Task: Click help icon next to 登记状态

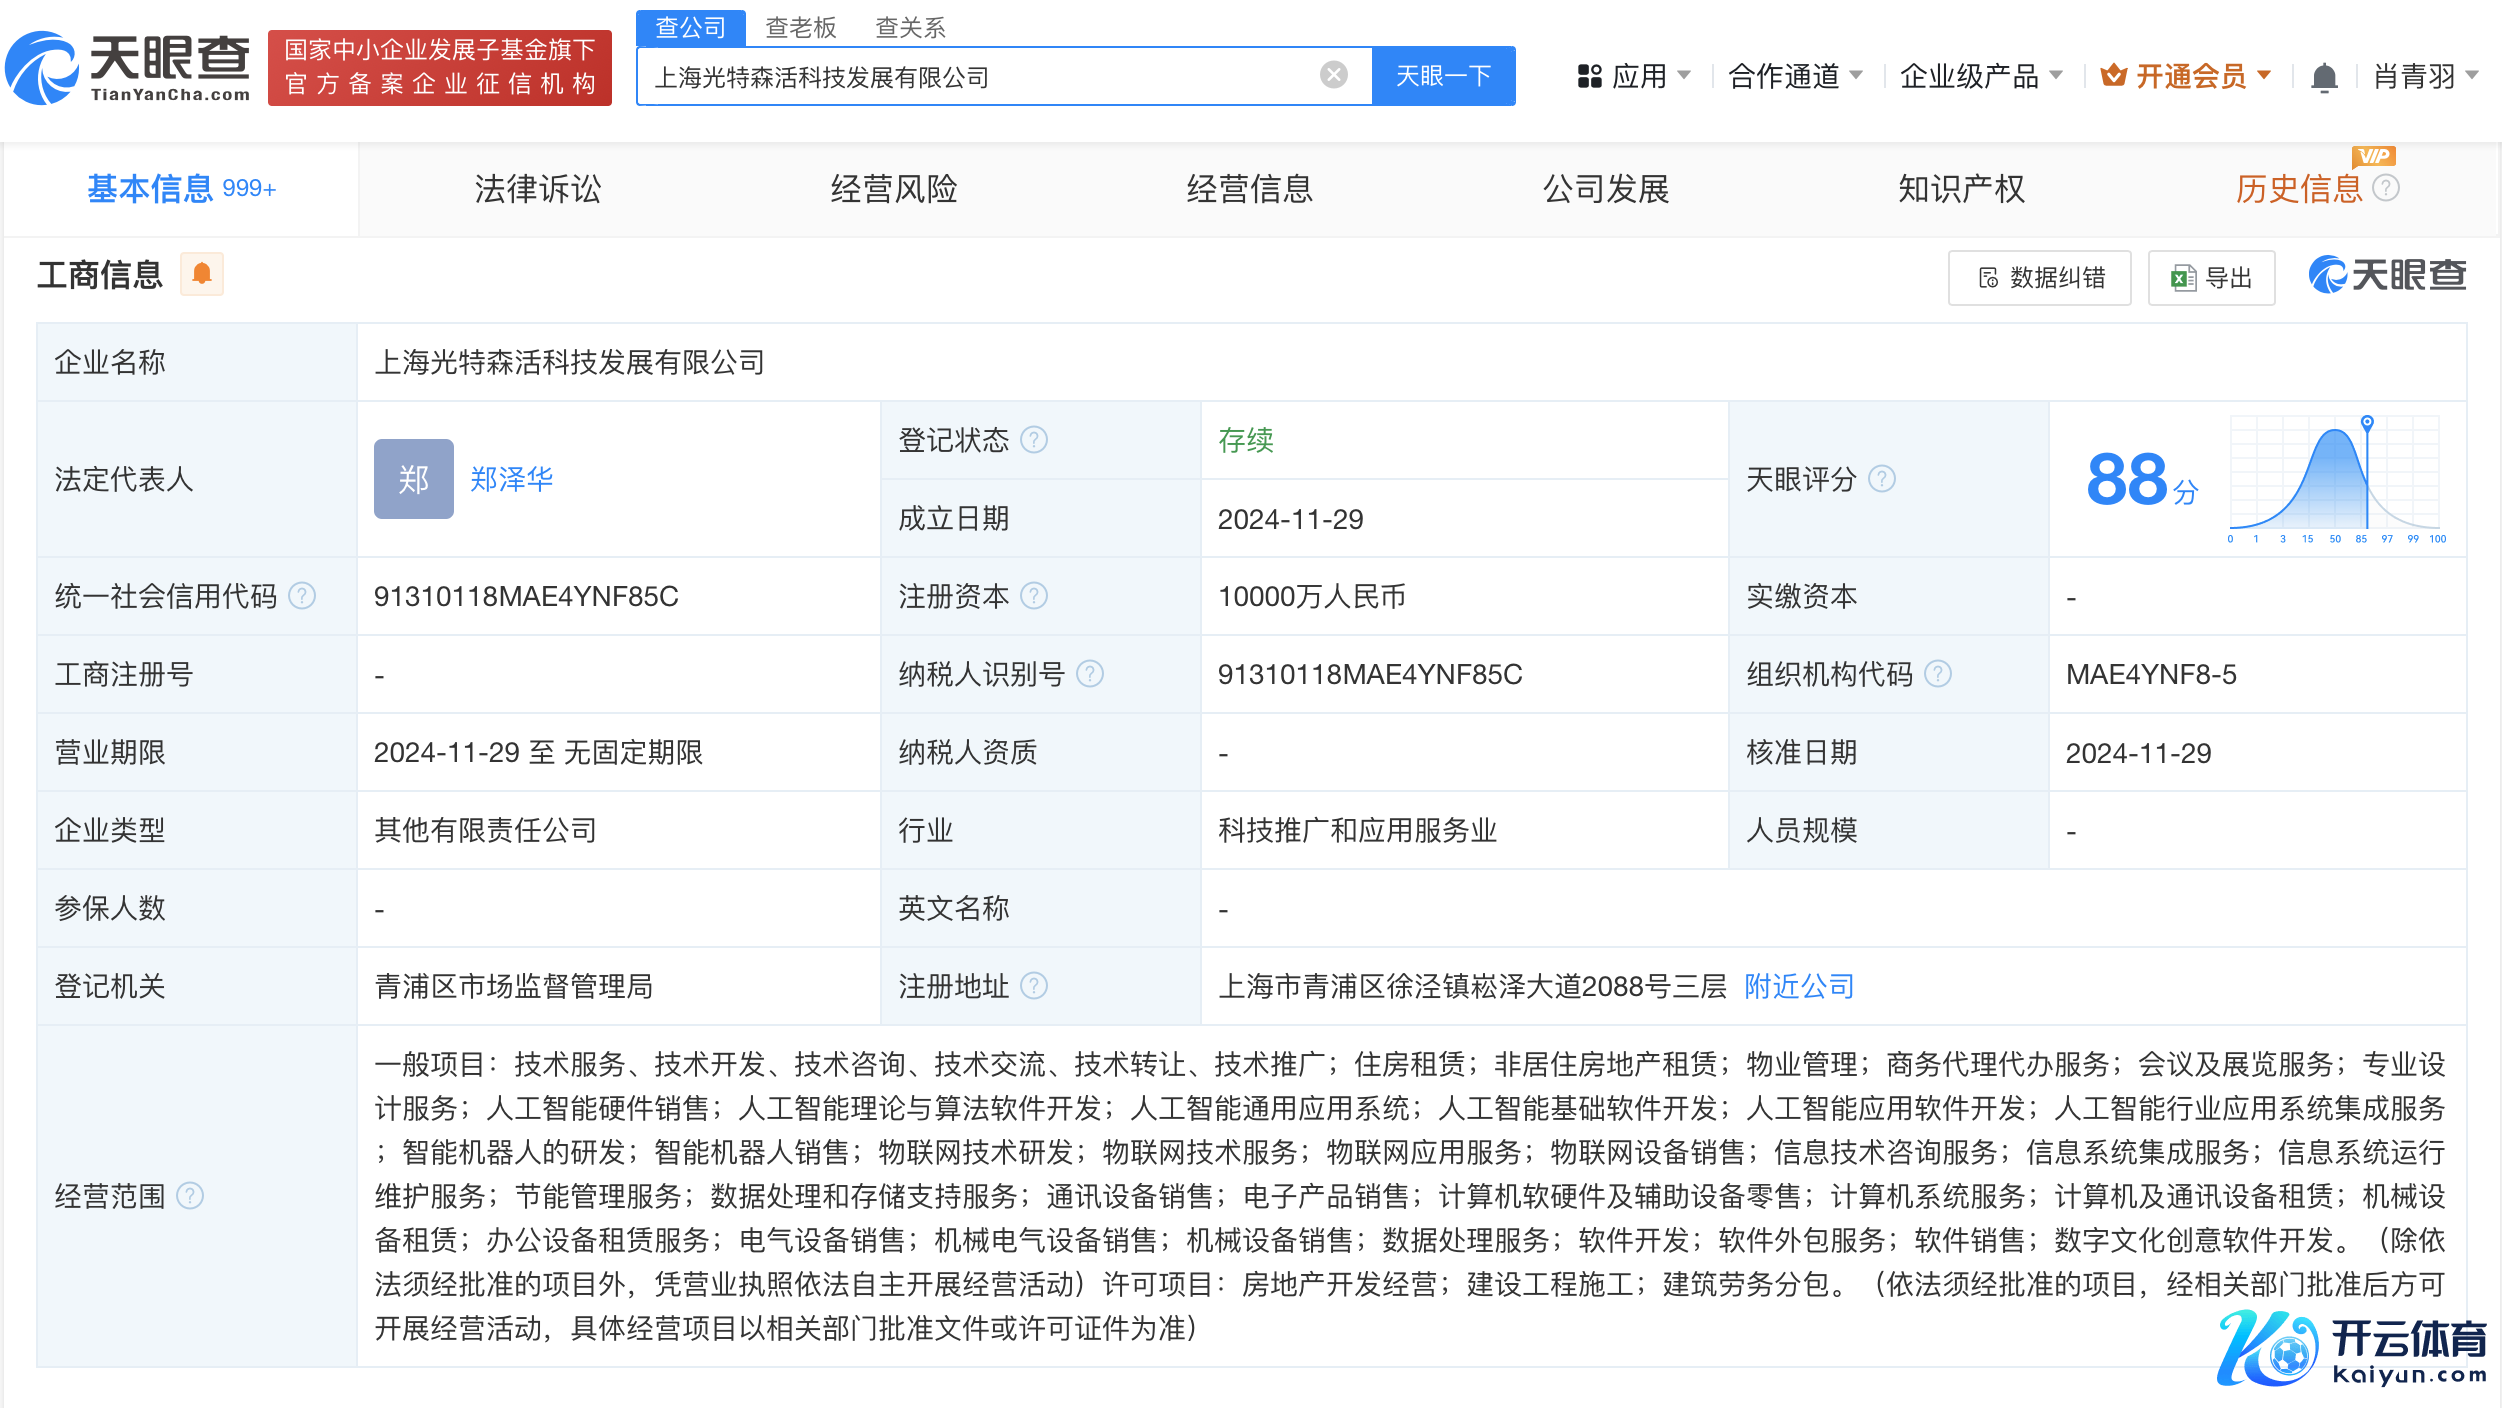Action: click(1034, 440)
